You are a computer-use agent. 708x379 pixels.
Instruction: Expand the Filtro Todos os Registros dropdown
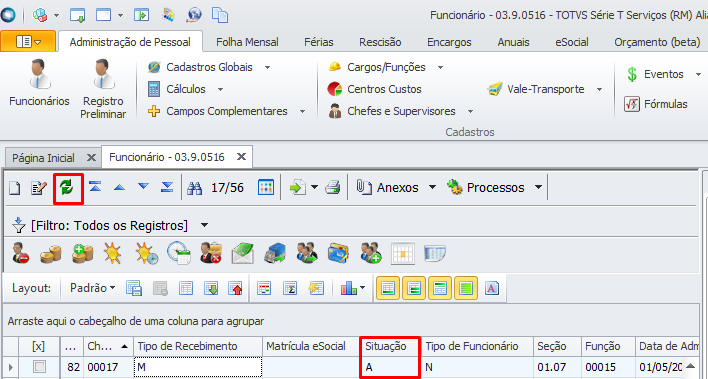point(205,225)
